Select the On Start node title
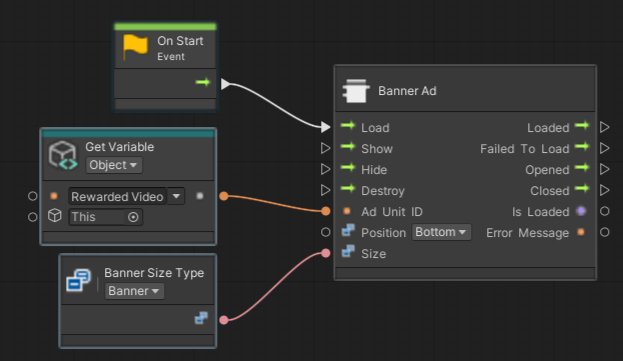The height and width of the screenshot is (361, 623). [x=180, y=41]
